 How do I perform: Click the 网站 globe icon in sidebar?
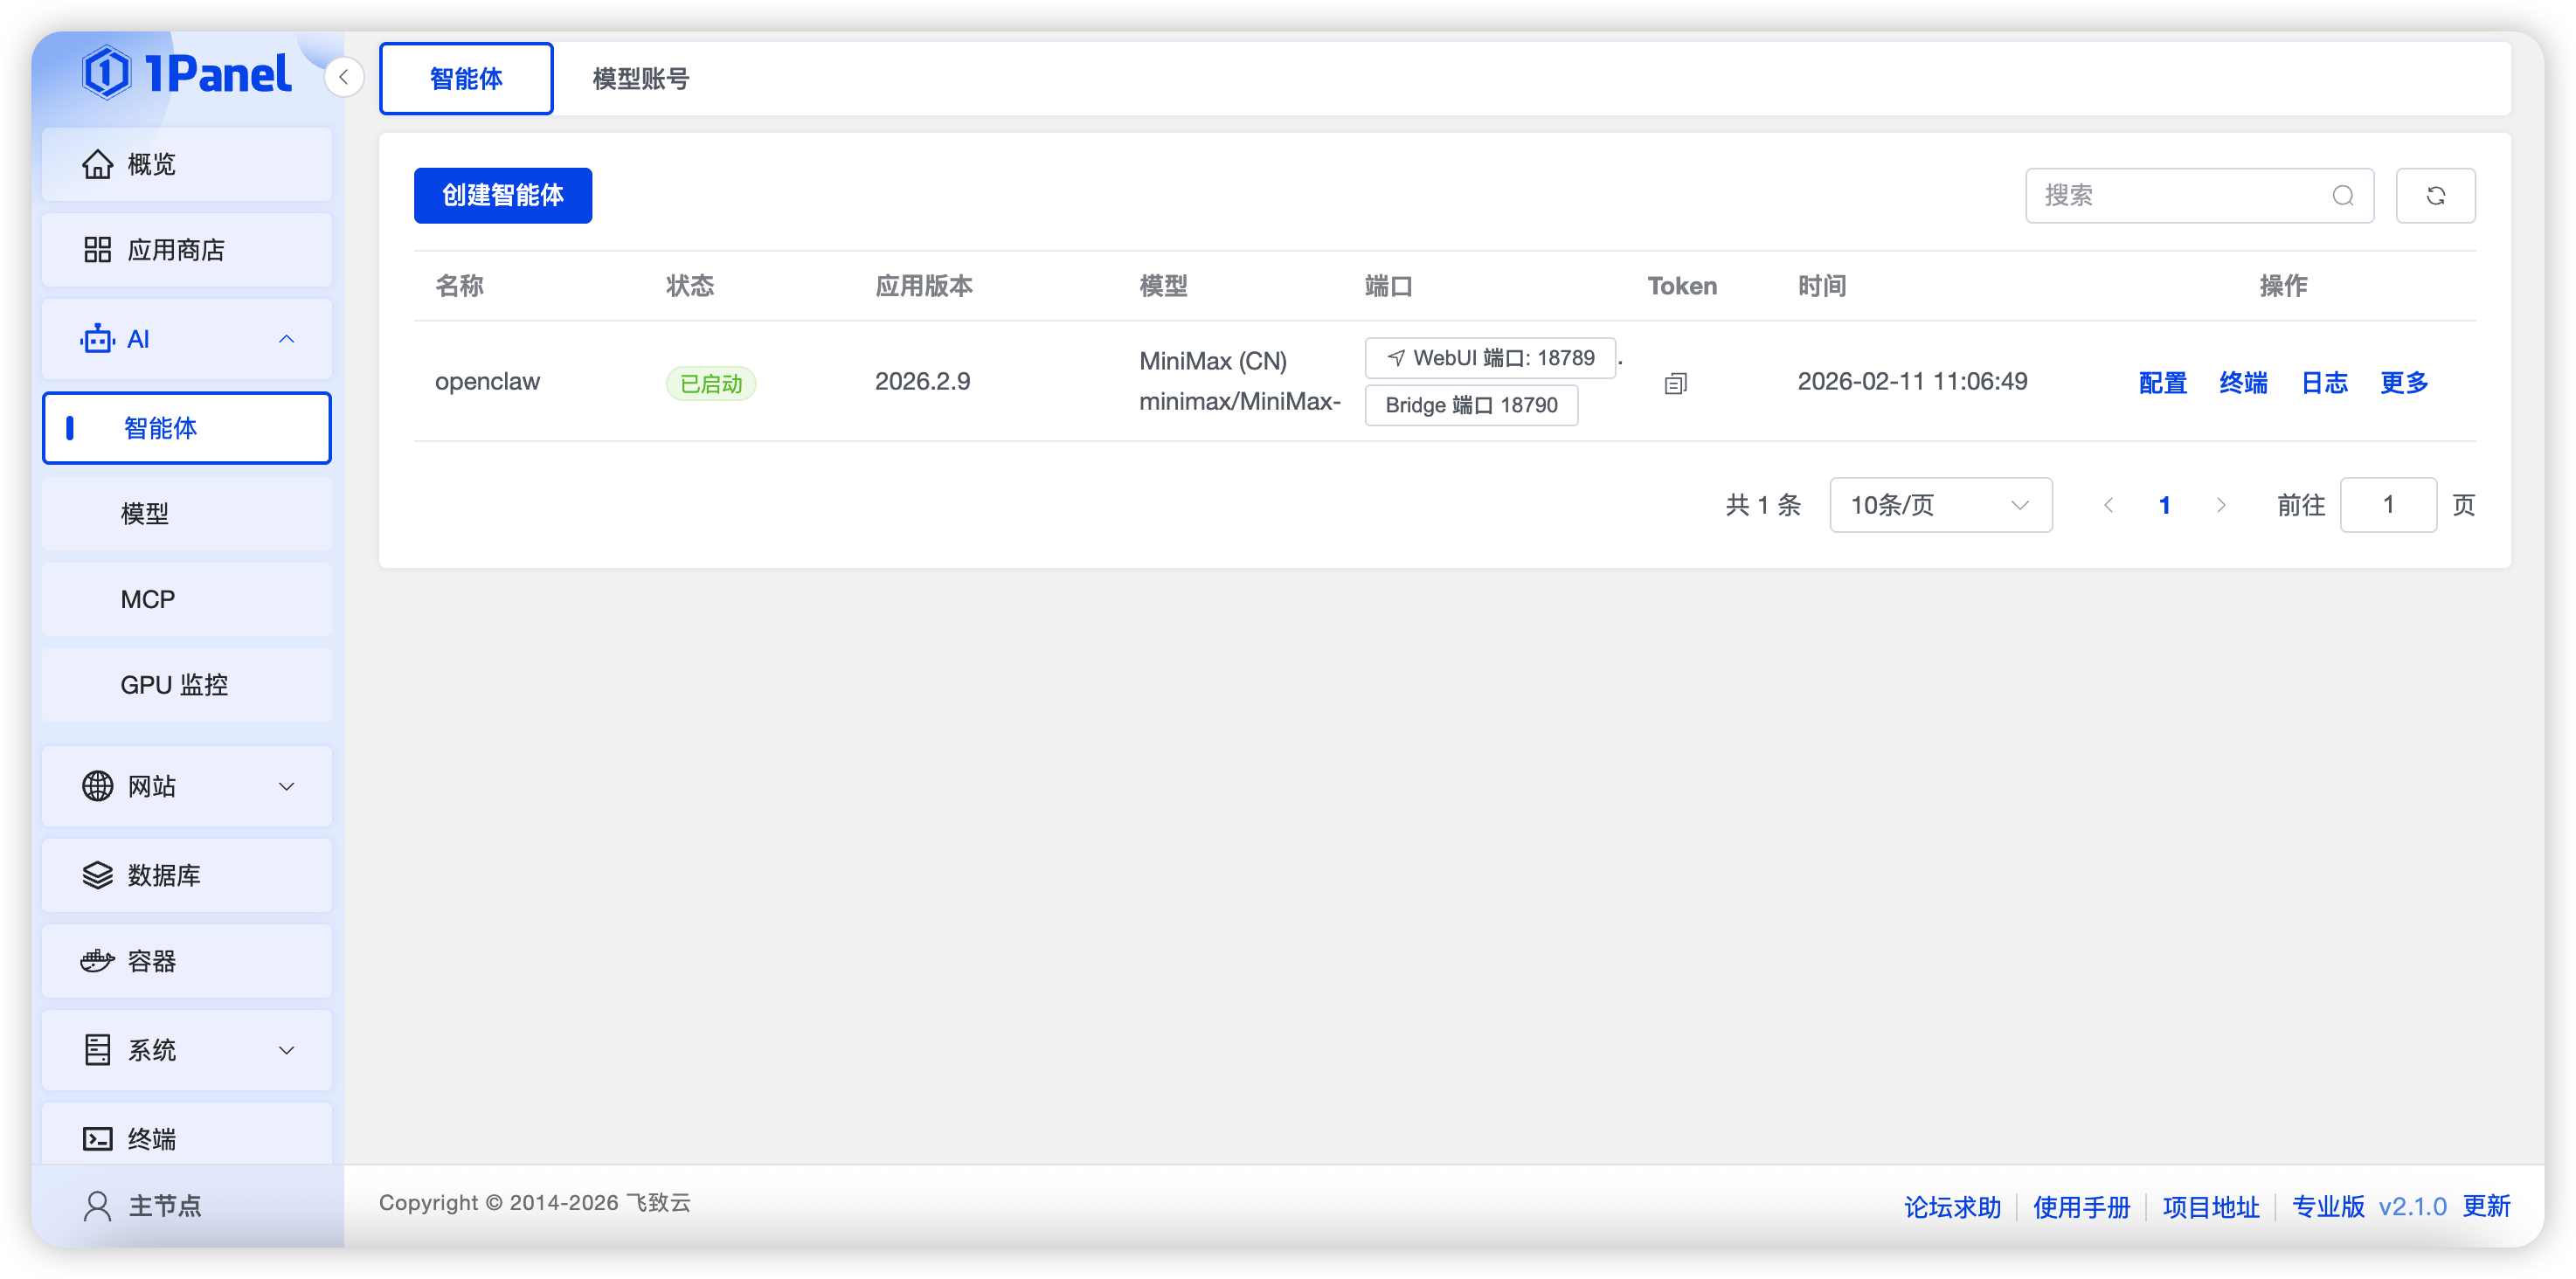[x=97, y=786]
